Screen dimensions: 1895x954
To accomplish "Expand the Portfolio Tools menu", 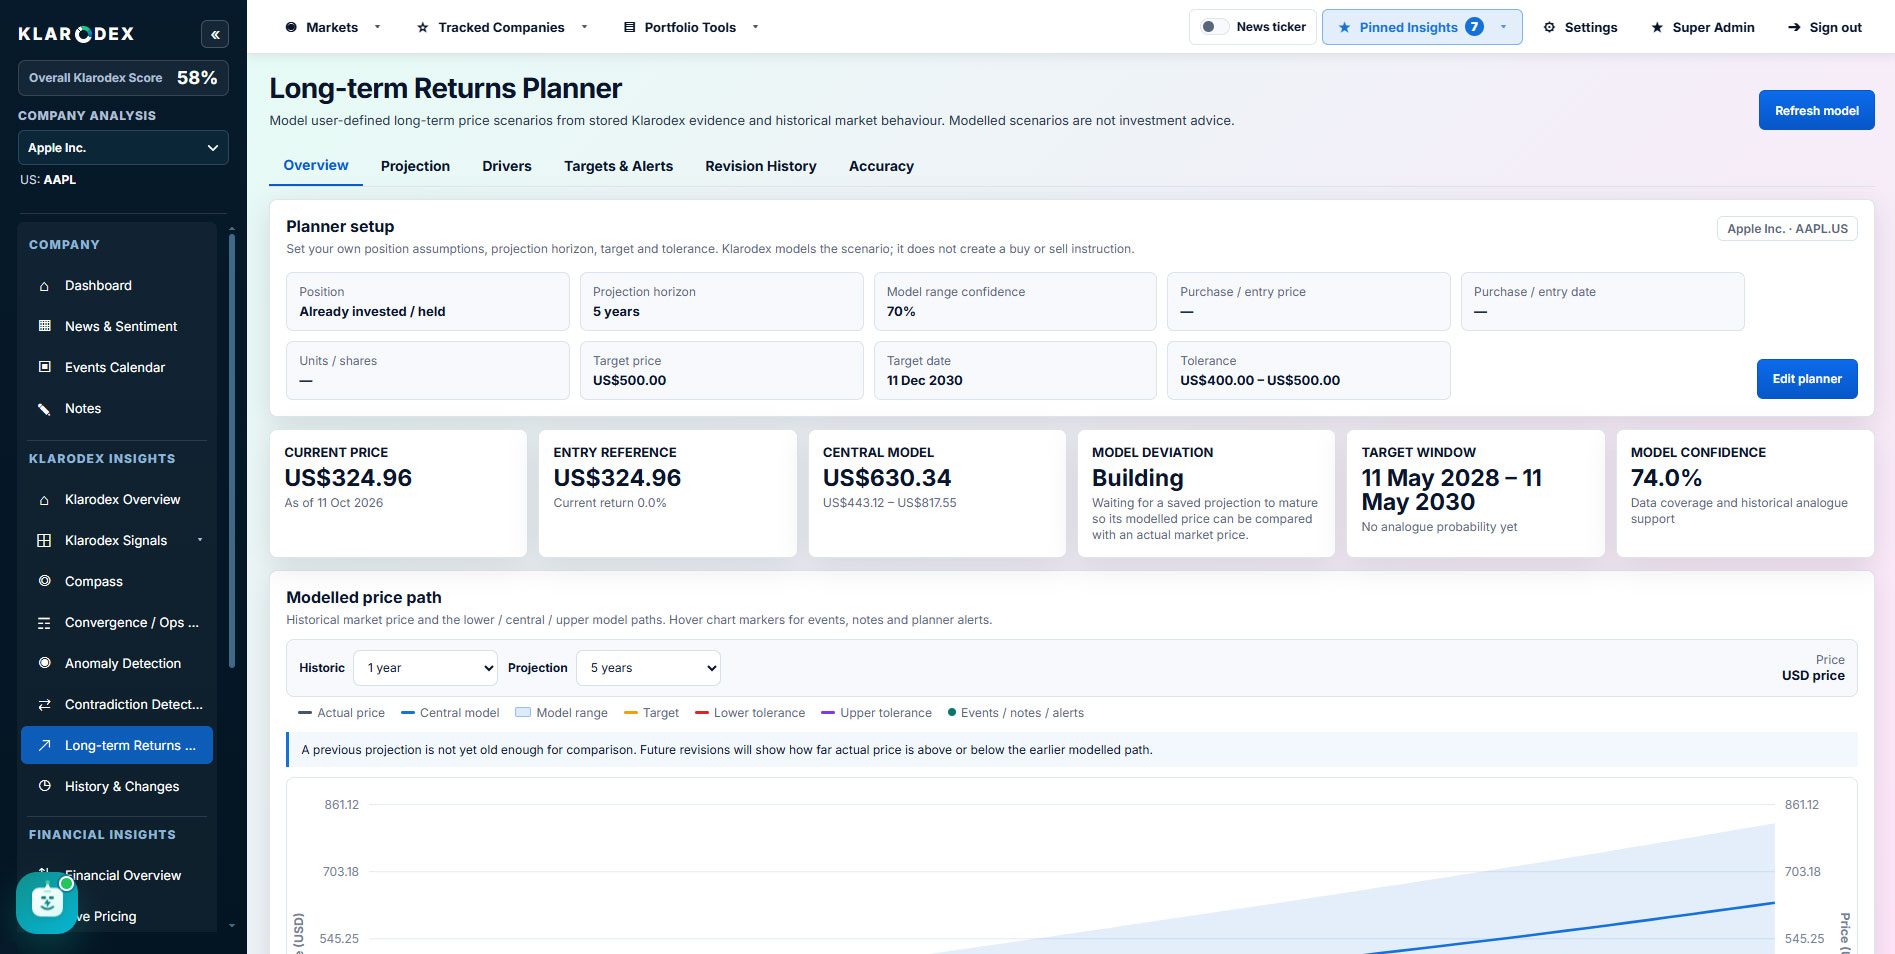I will tap(691, 27).
